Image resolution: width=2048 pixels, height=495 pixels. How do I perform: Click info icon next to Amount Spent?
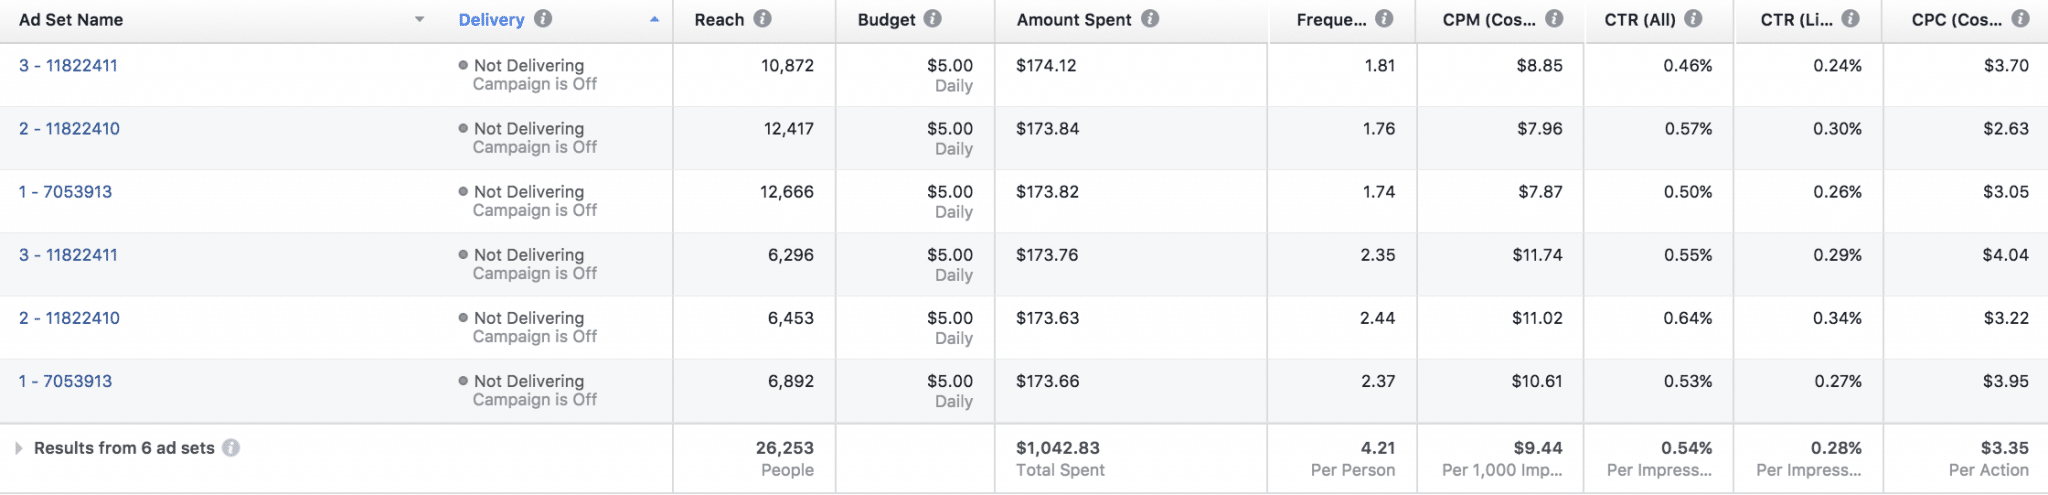click(x=1150, y=19)
